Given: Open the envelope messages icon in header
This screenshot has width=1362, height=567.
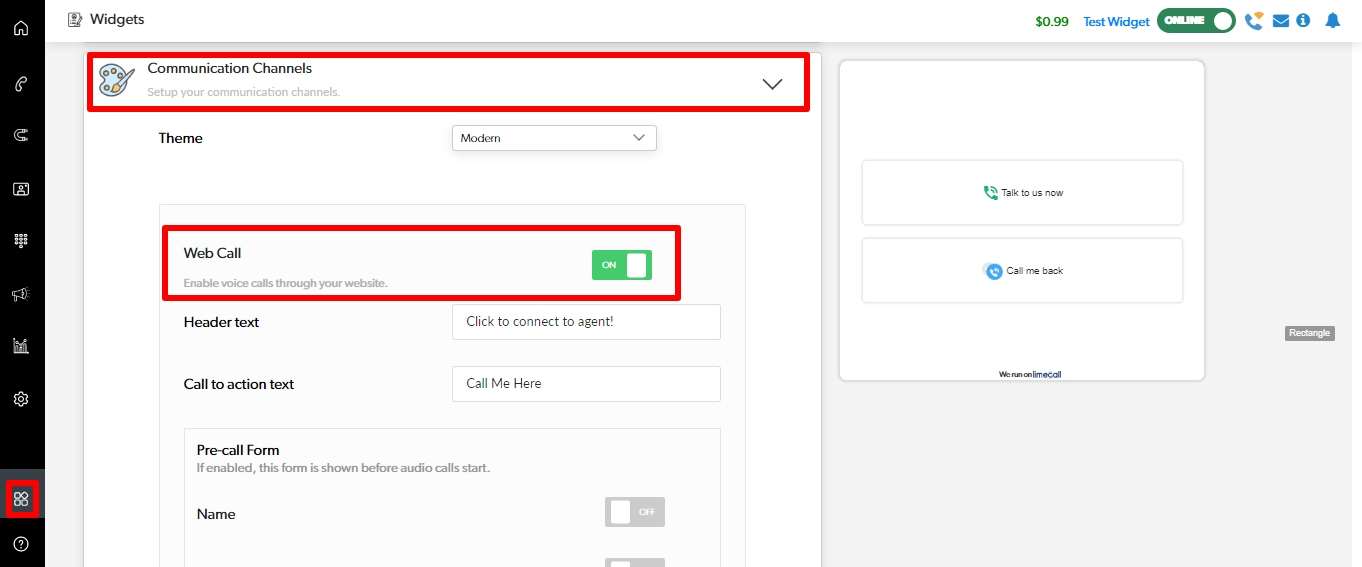Looking at the screenshot, I should 1280,21.
